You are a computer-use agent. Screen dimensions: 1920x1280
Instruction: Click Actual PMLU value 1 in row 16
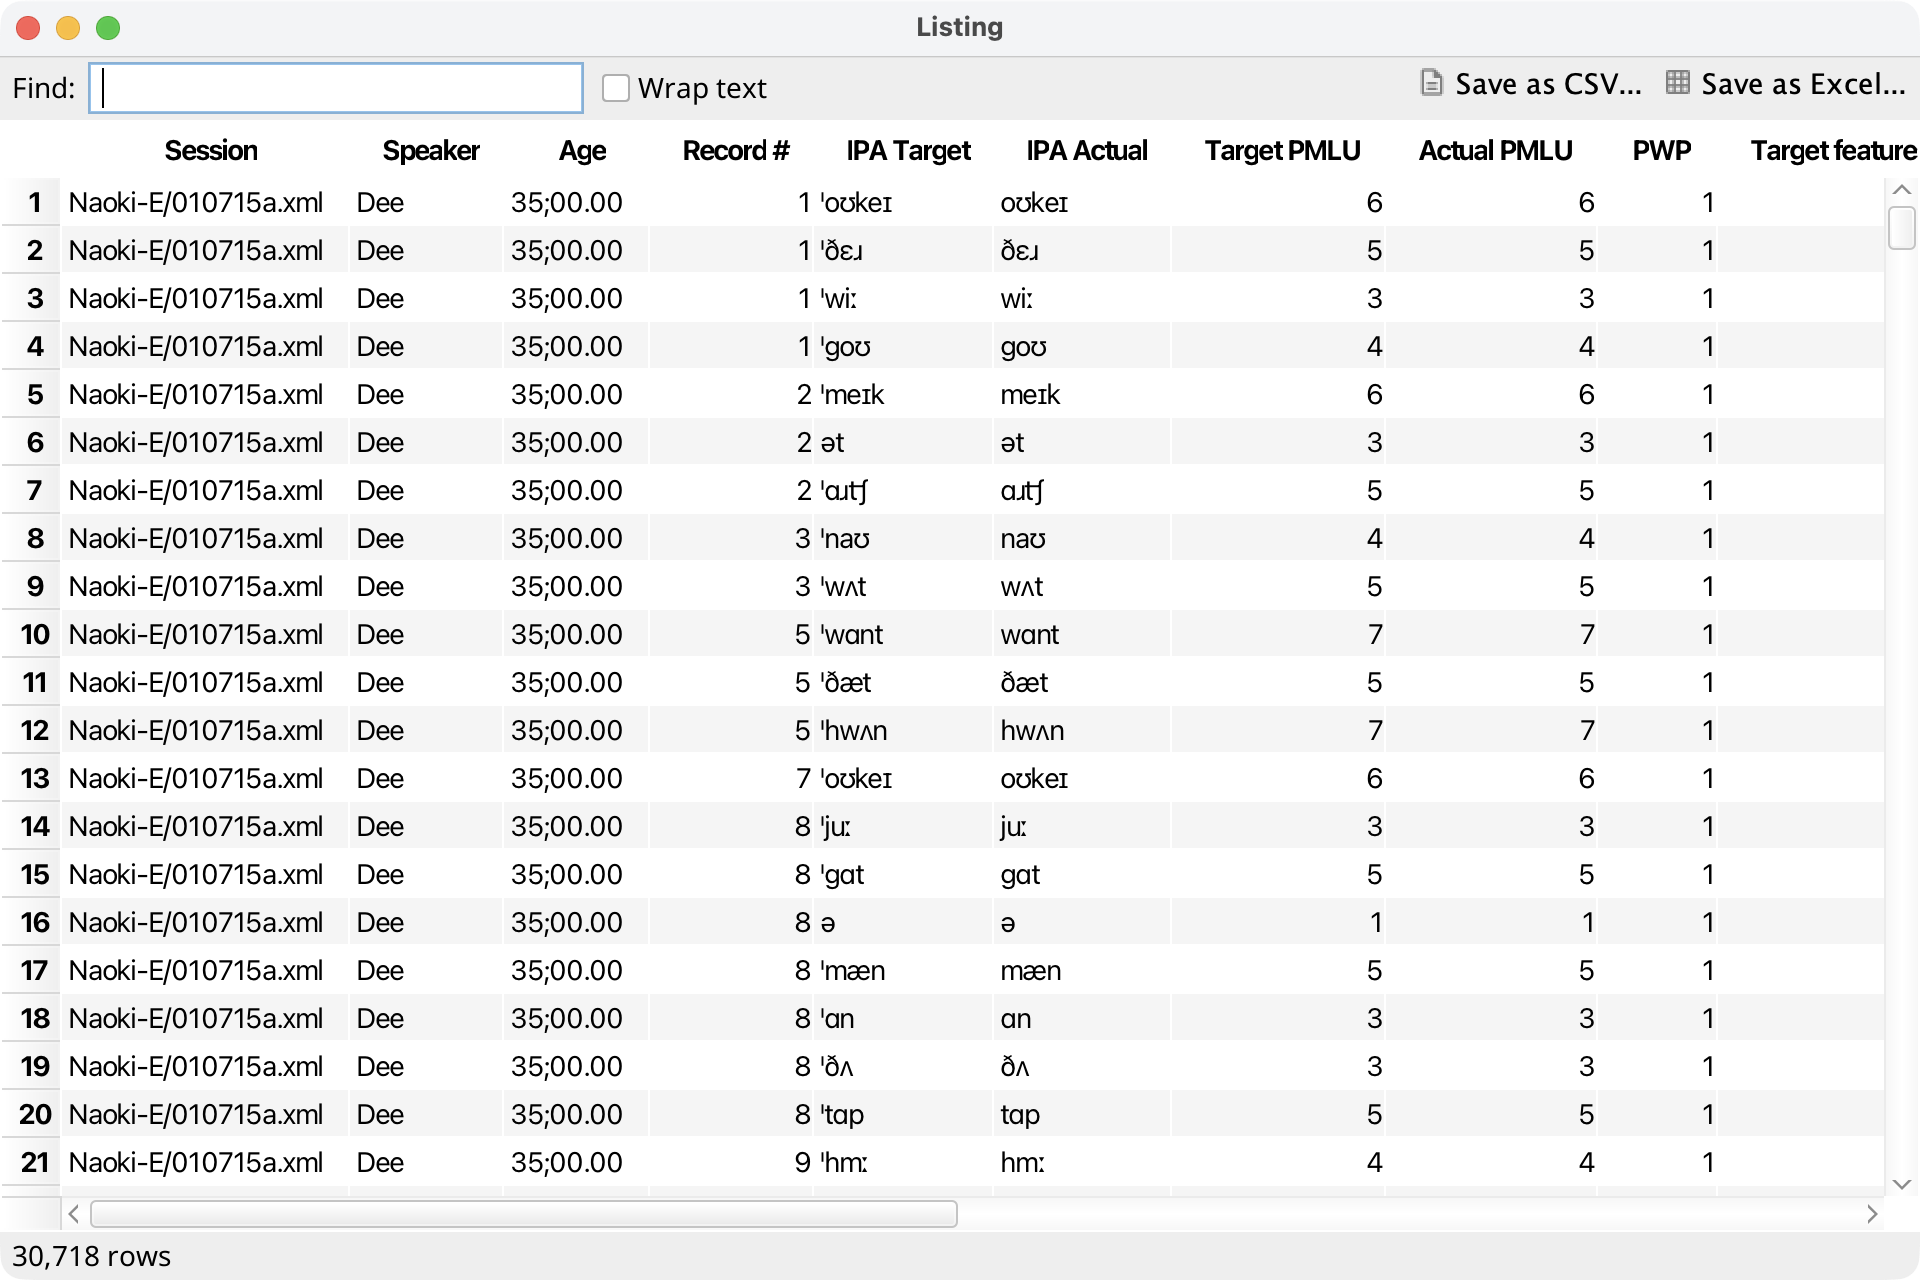[x=1491, y=923]
